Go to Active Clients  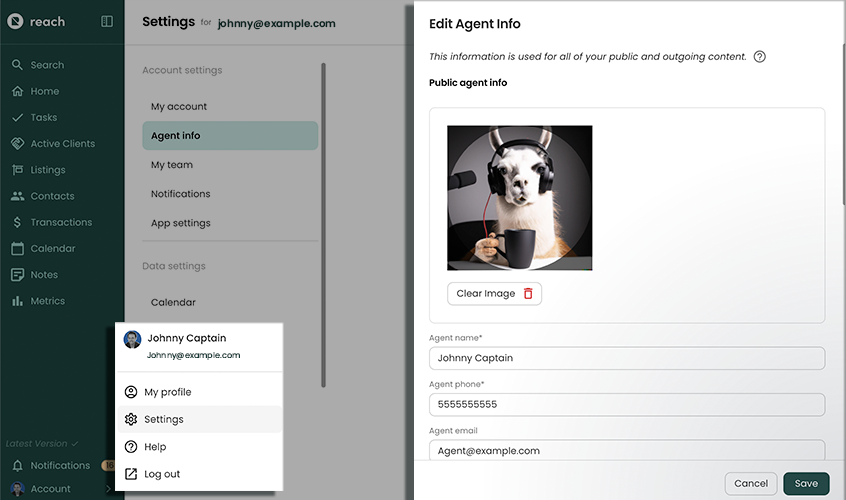pos(62,144)
